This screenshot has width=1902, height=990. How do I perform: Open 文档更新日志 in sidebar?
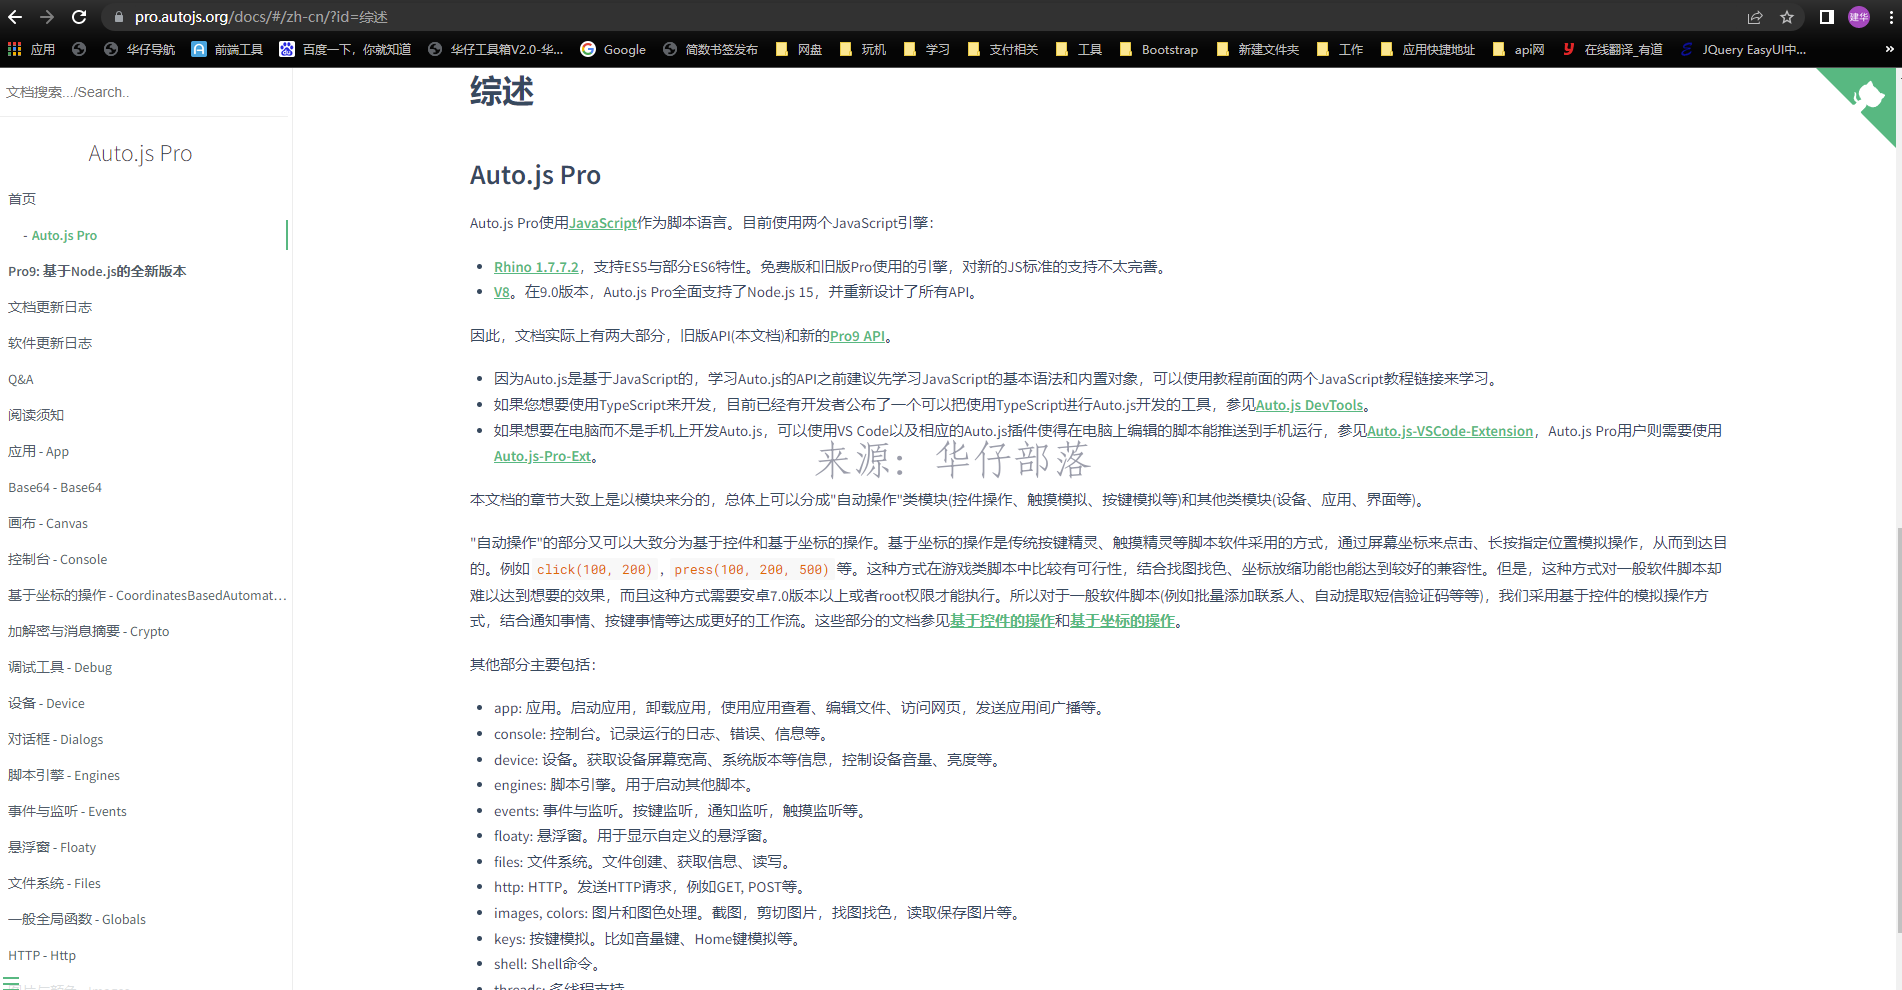[x=50, y=307]
